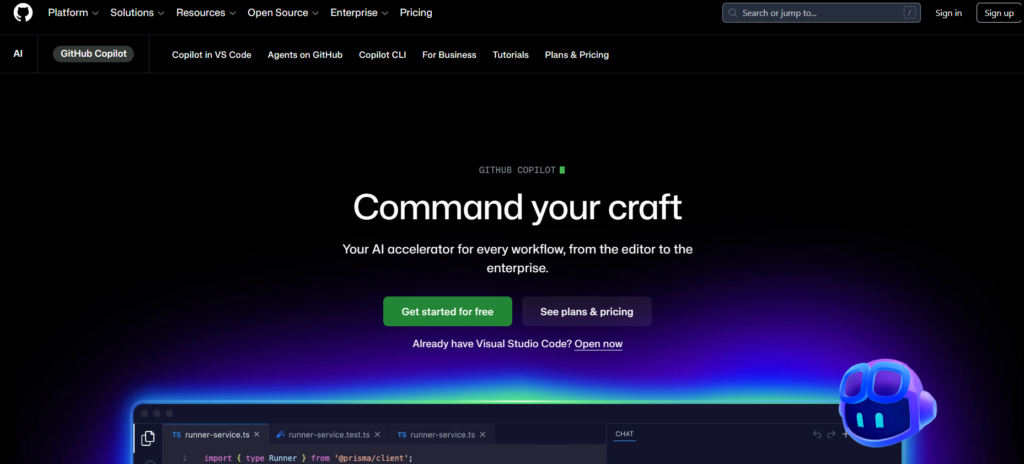
Task: Open the Agents on GitHub page
Action: point(305,55)
